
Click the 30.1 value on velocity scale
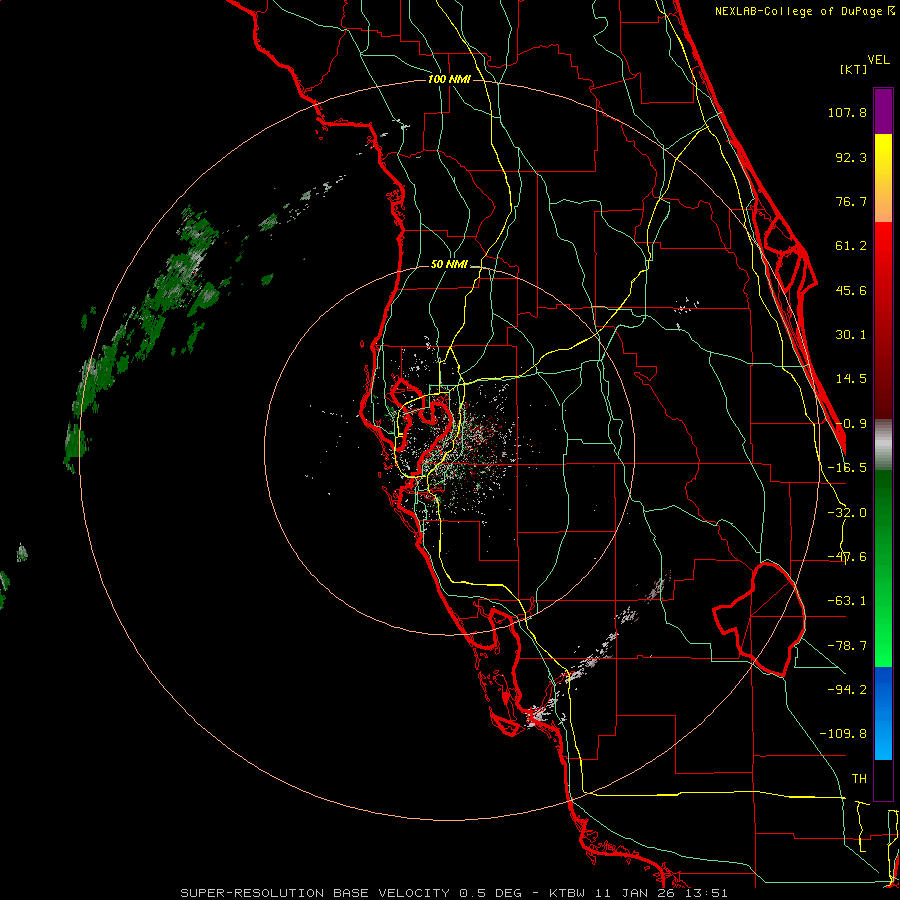coord(851,335)
